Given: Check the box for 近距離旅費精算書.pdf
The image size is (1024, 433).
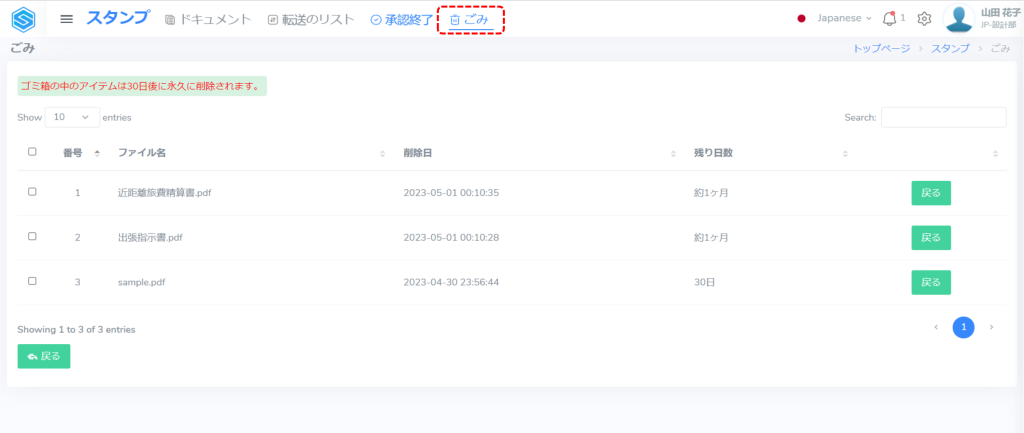Looking at the screenshot, I should click(x=32, y=192).
